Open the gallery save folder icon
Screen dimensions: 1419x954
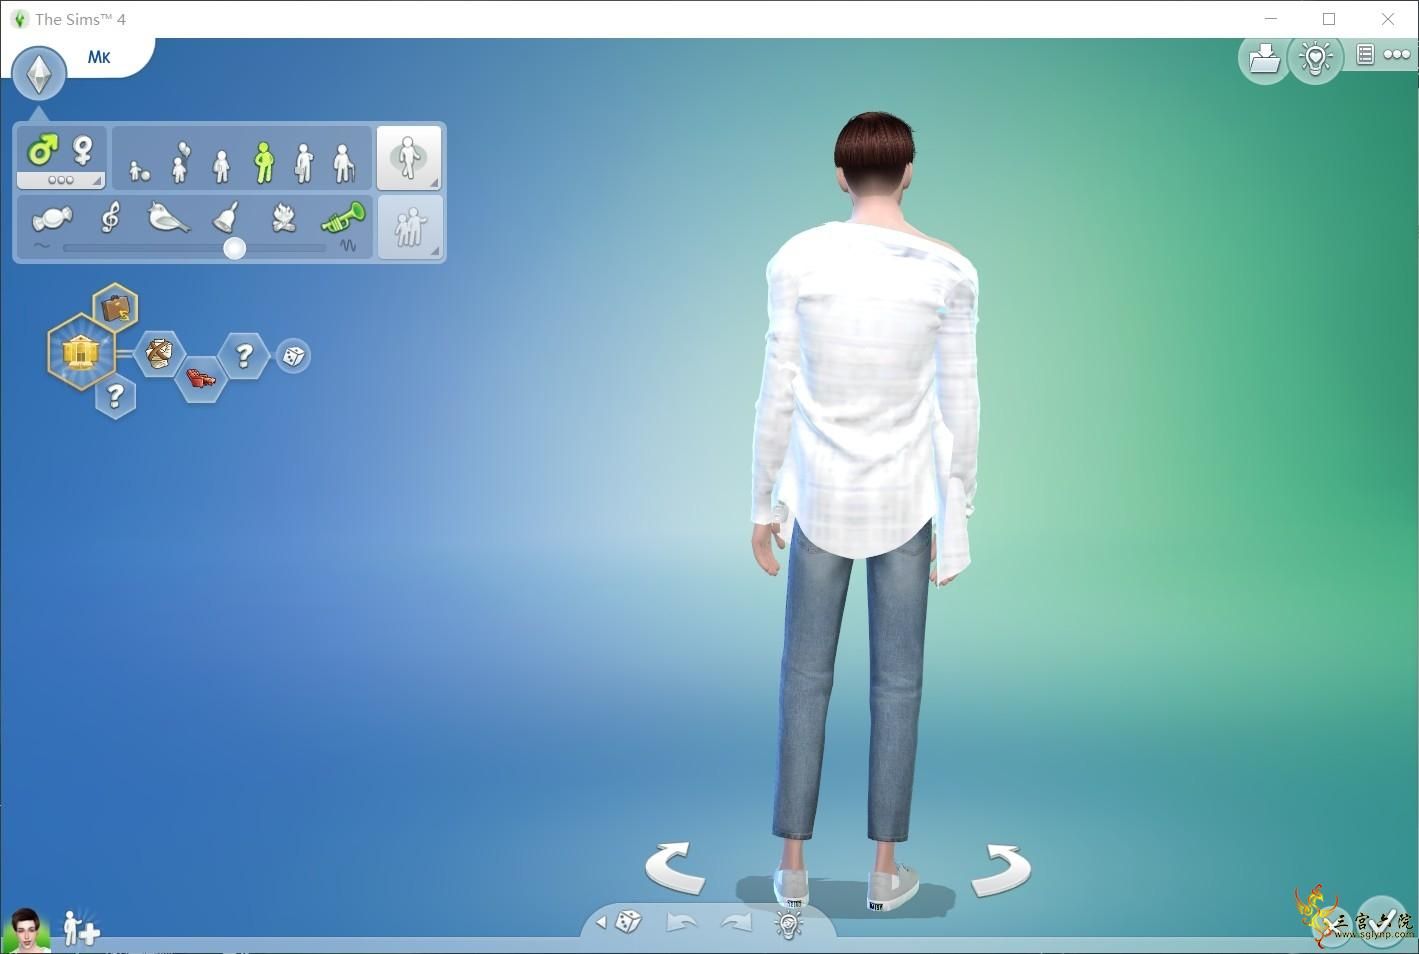(x=1264, y=58)
